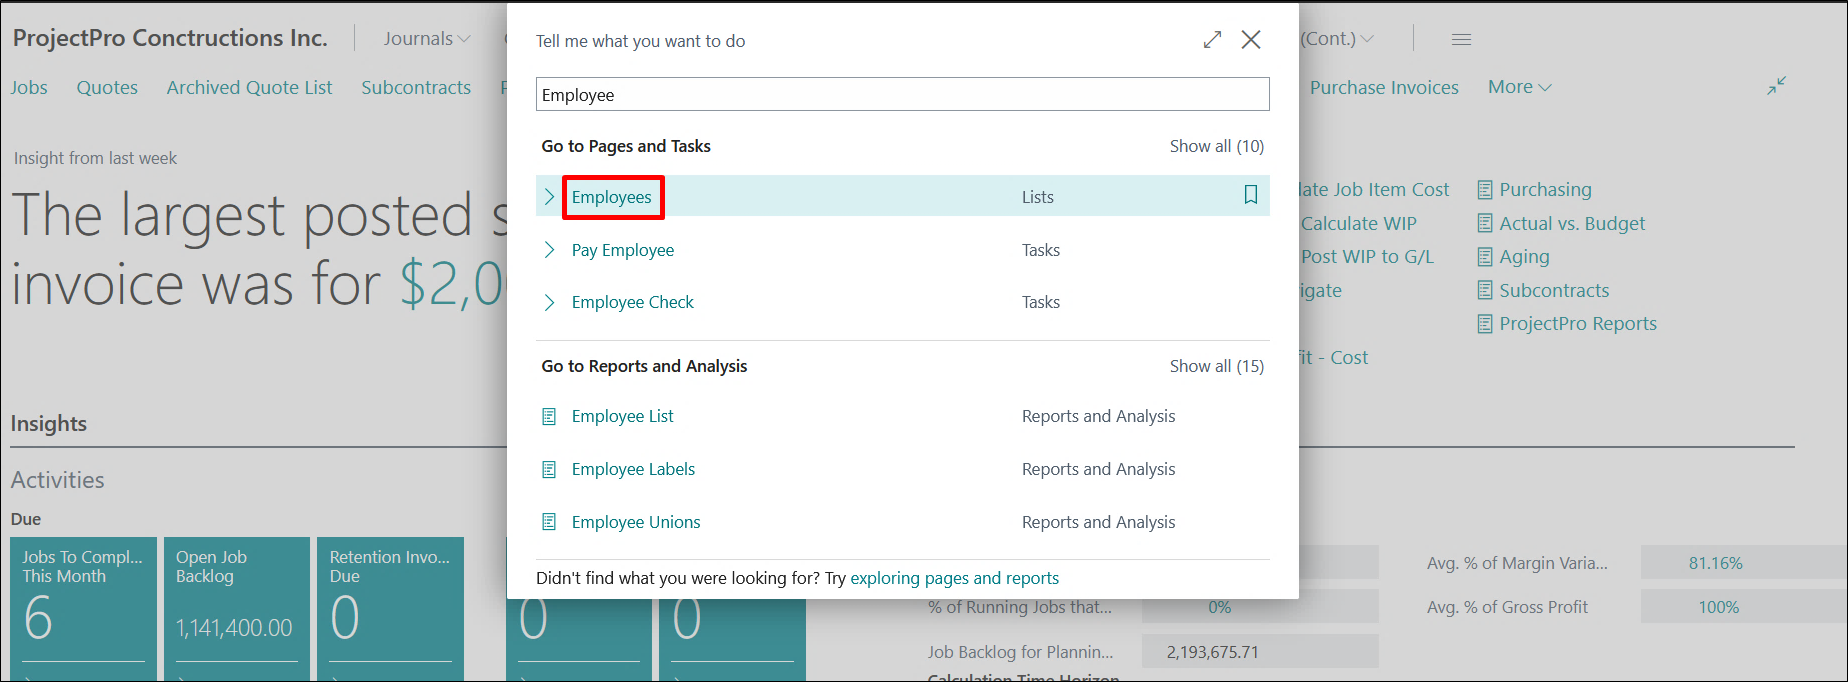1848x682 pixels.
Task: Open the Journals dropdown menu
Action: (x=427, y=39)
